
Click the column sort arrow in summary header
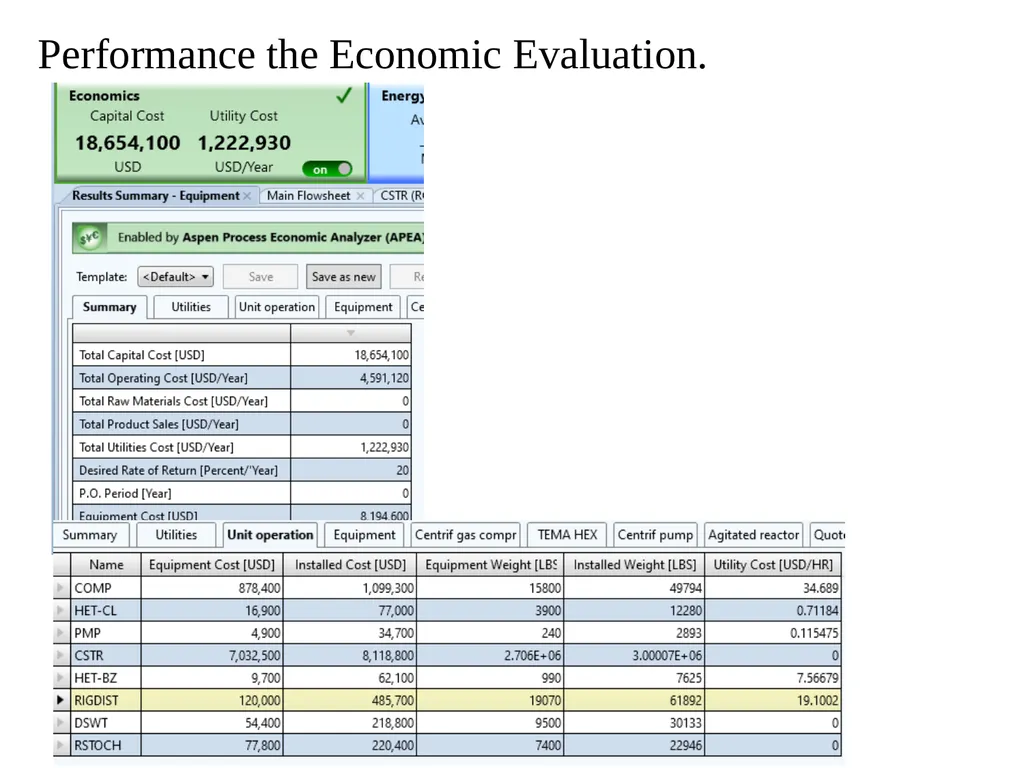tap(351, 333)
